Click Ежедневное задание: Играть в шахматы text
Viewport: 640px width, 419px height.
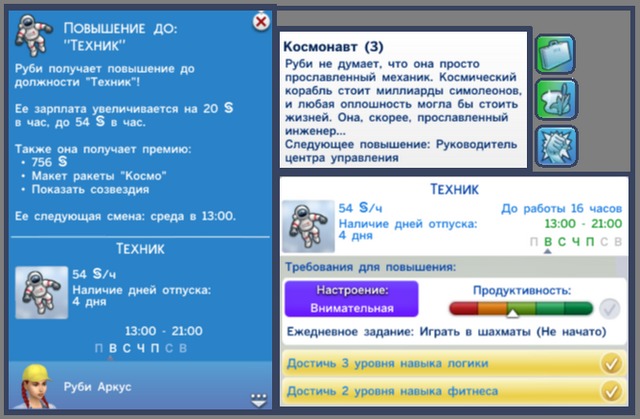(447, 331)
